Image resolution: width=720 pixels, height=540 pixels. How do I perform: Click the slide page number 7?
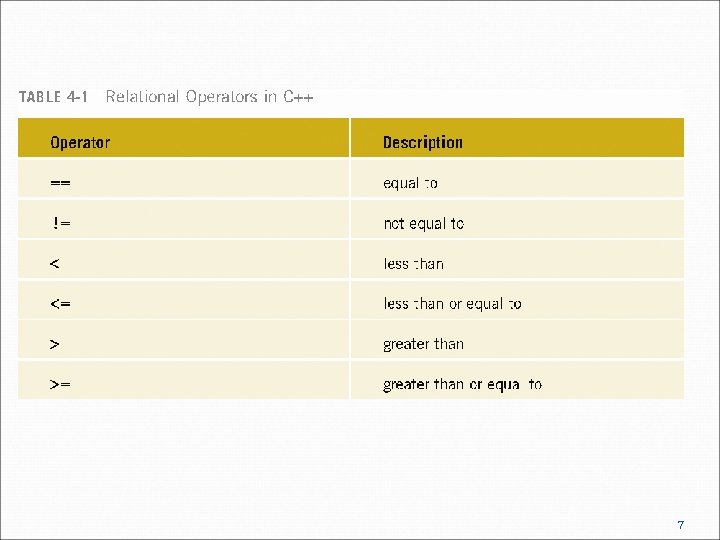pos(680,525)
